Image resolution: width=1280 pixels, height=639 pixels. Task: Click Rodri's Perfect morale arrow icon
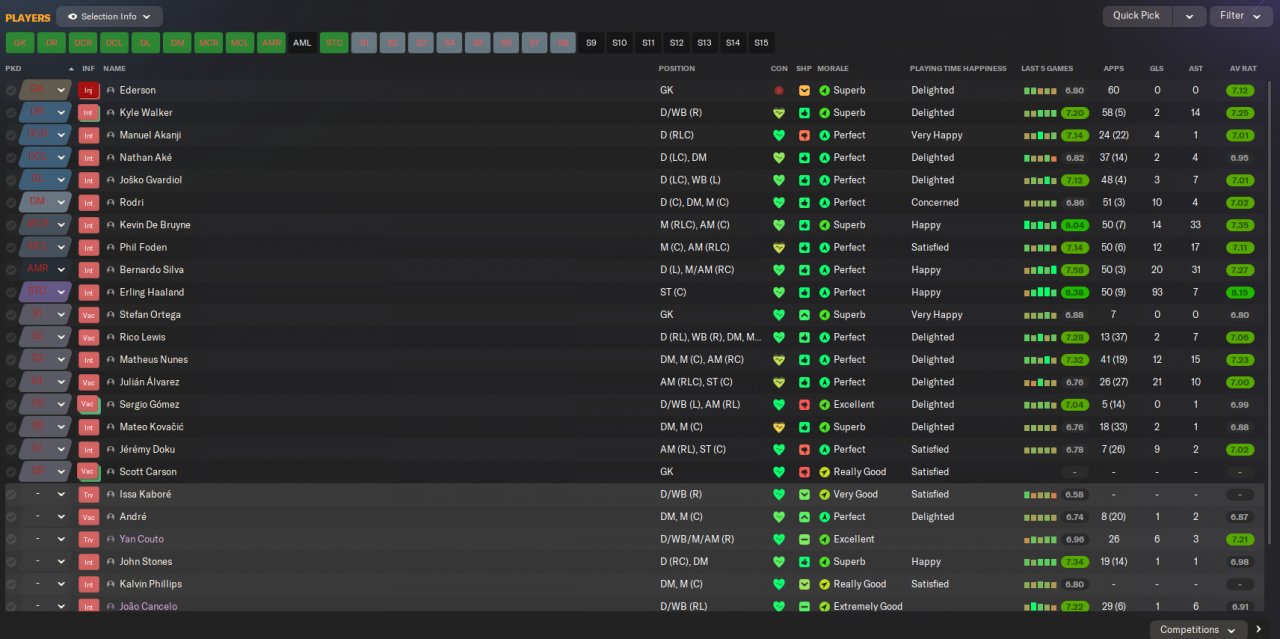coord(825,203)
